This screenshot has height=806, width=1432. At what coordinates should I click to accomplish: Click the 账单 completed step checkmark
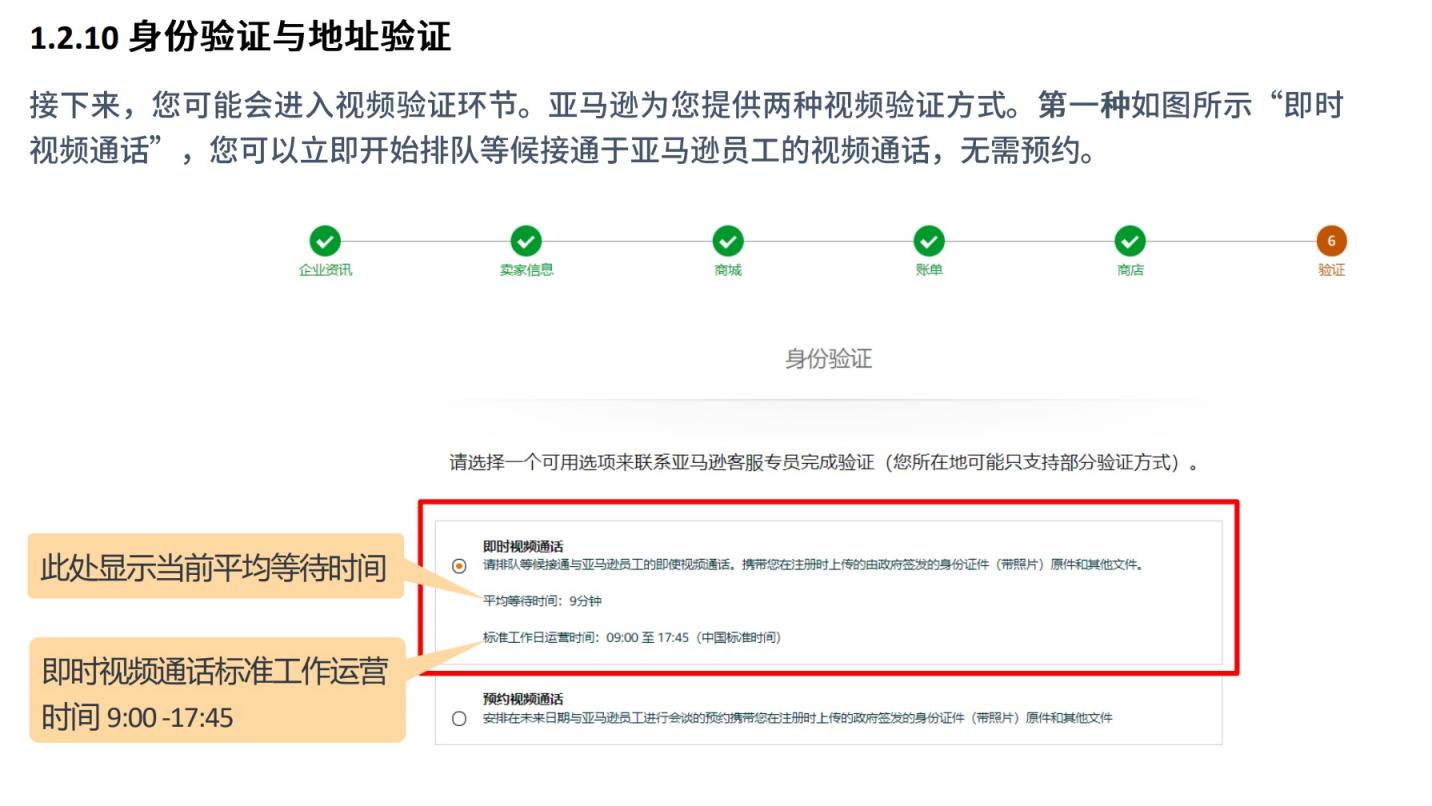coord(929,241)
